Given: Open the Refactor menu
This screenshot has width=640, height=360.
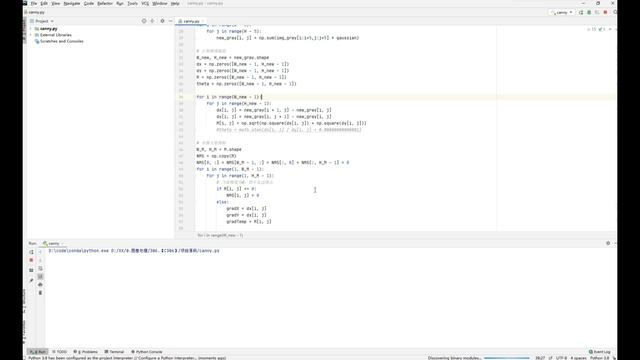Looking at the screenshot, I should click(x=105, y=3).
